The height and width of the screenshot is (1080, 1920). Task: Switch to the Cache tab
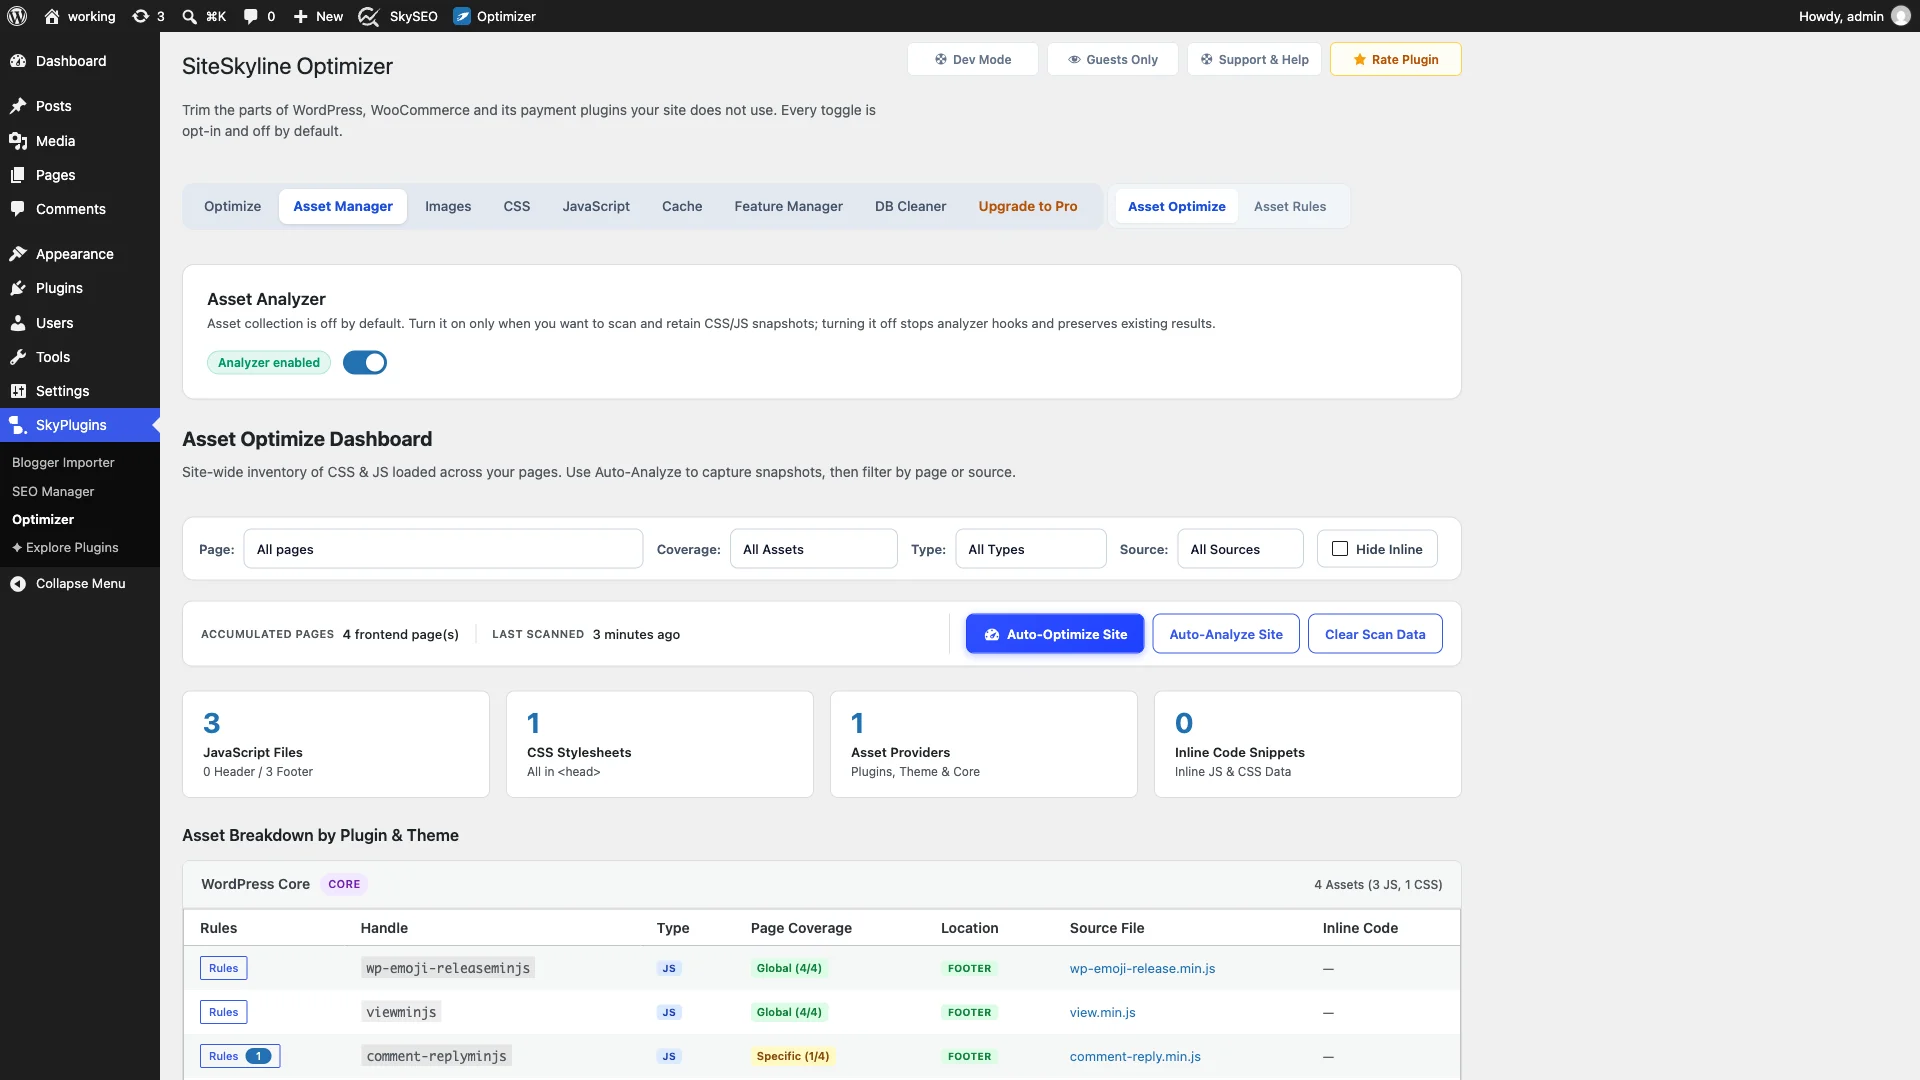682,207
